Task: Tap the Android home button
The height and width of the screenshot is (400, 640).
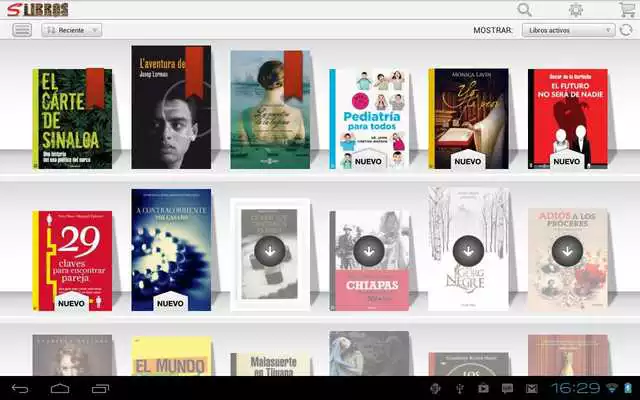Action: (60, 388)
